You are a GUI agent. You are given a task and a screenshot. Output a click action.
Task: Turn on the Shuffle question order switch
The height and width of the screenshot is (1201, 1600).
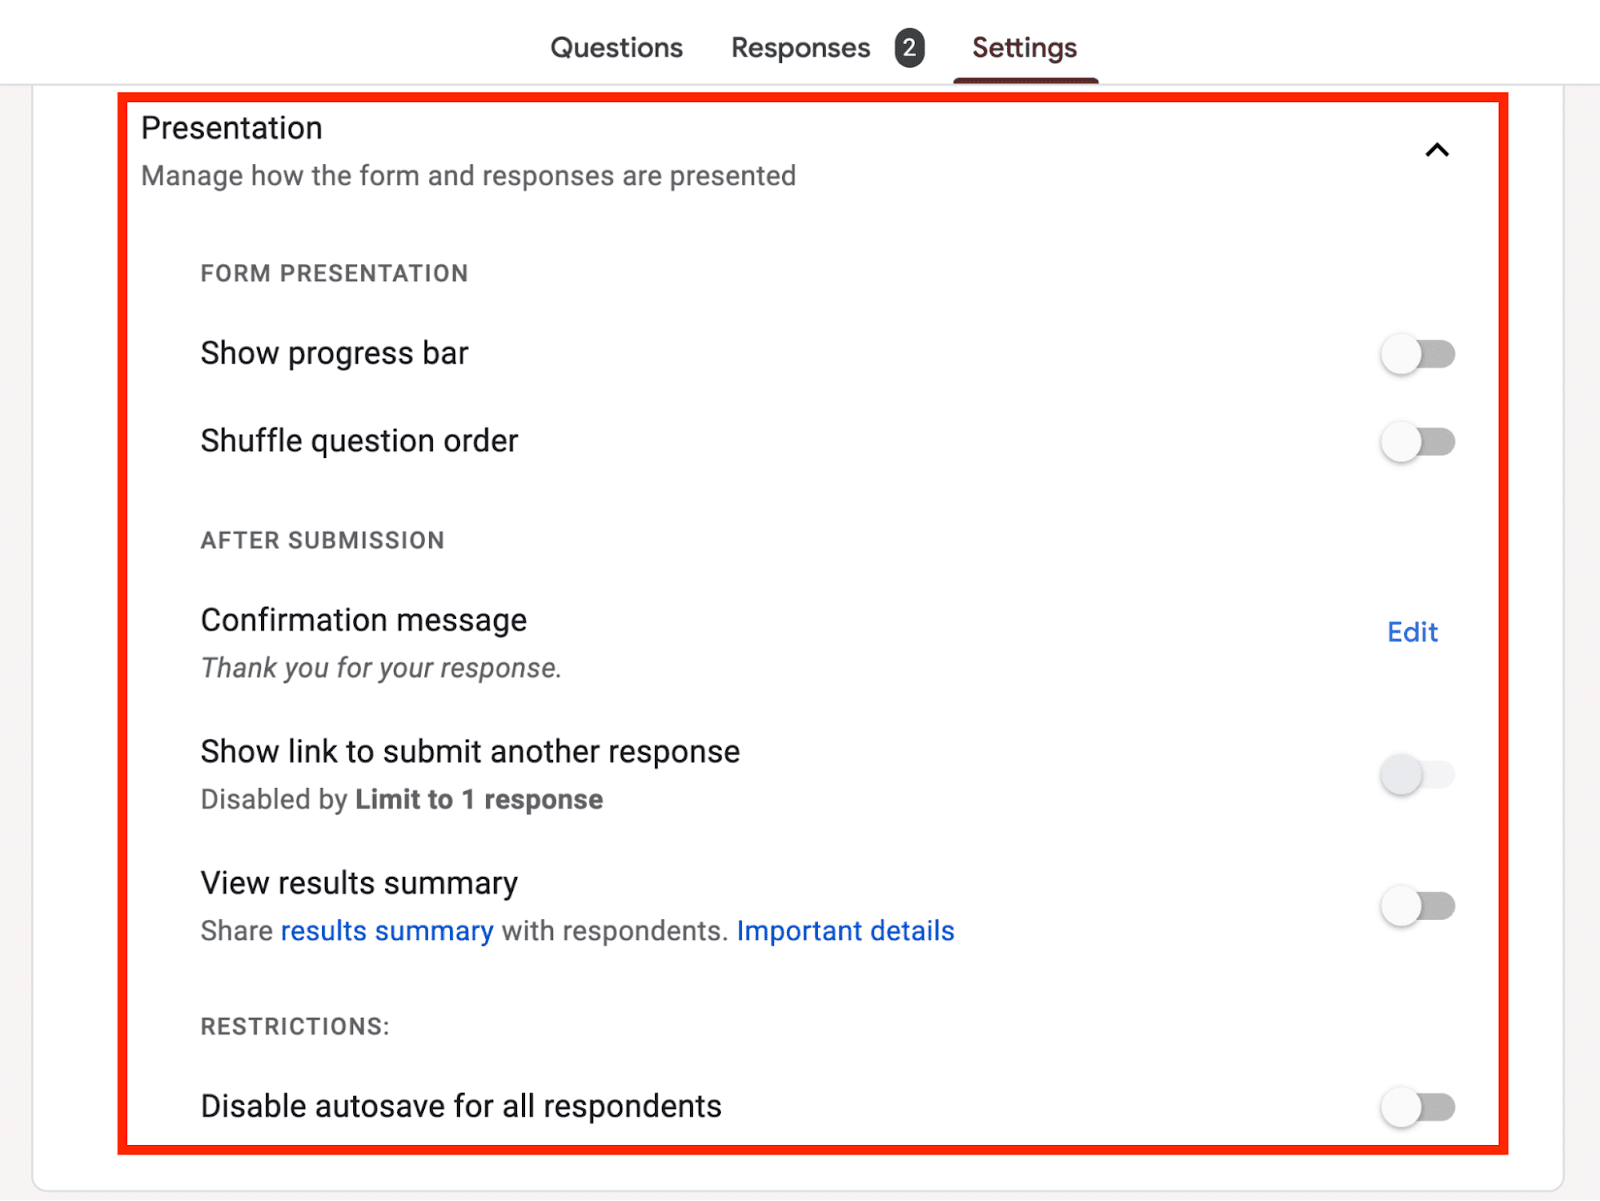(x=1417, y=442)
